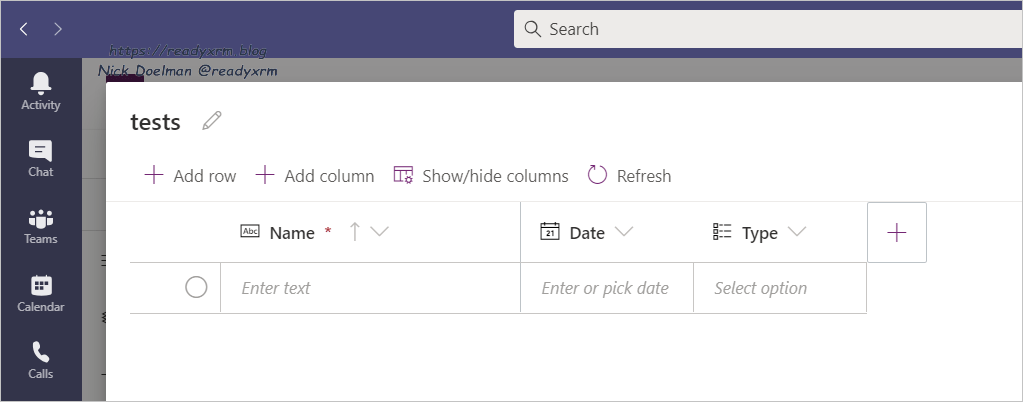The width and height of the screenshot is (1023, 402).
Task: Click the plus button to add a new column
Action: (896, 232)
